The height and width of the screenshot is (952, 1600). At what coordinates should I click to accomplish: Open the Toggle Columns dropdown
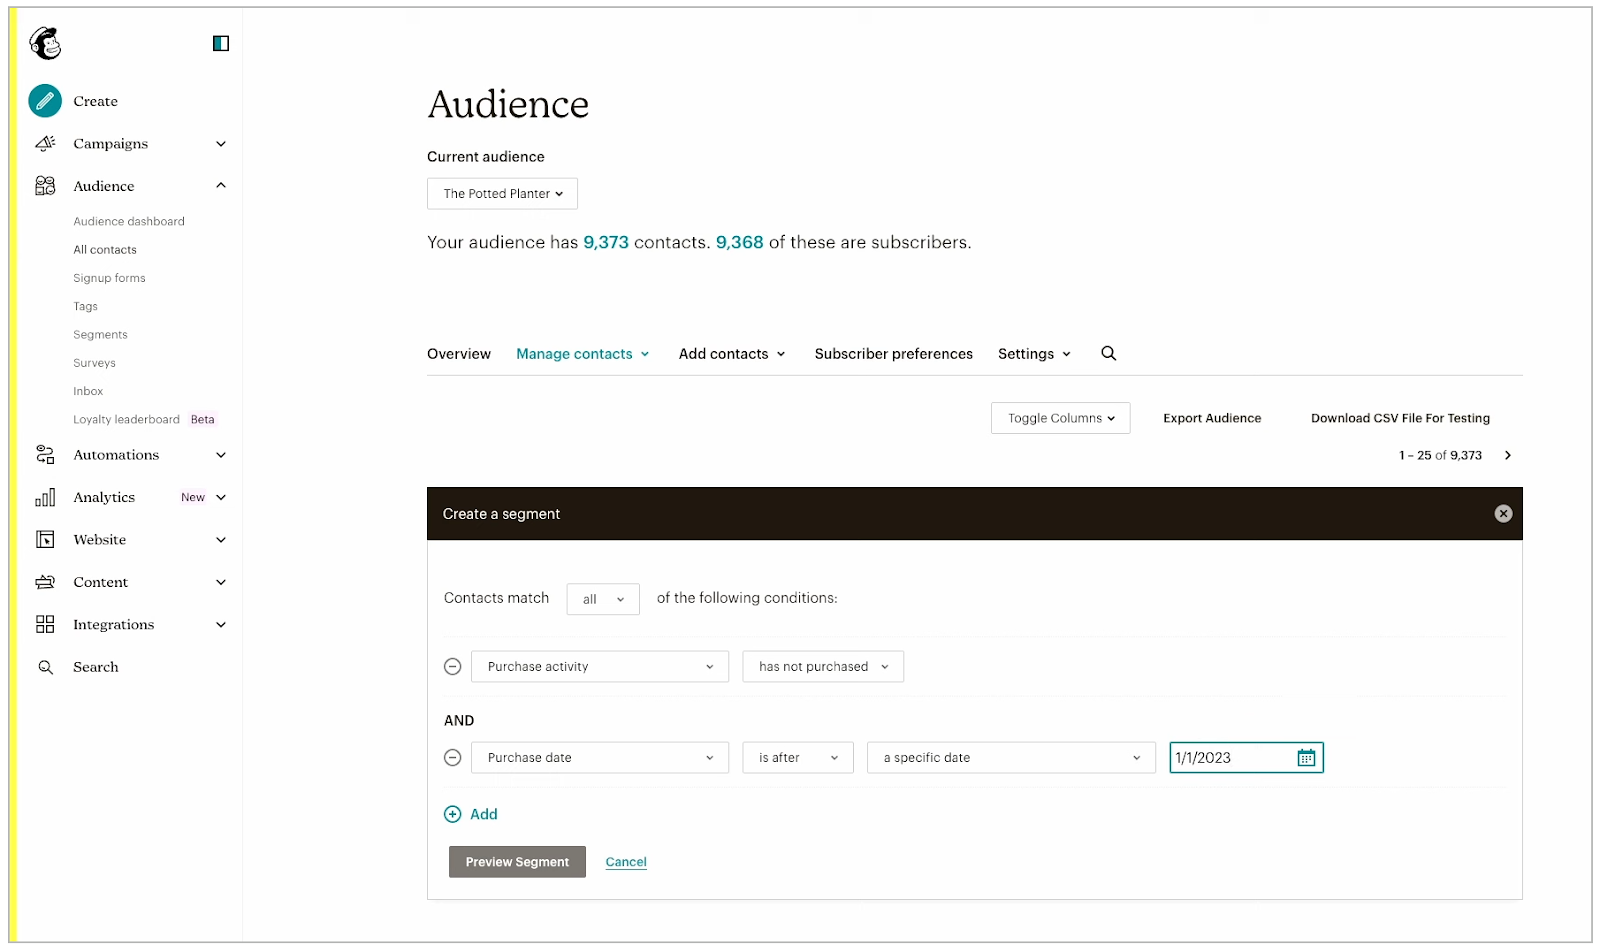pos(1060,417)
